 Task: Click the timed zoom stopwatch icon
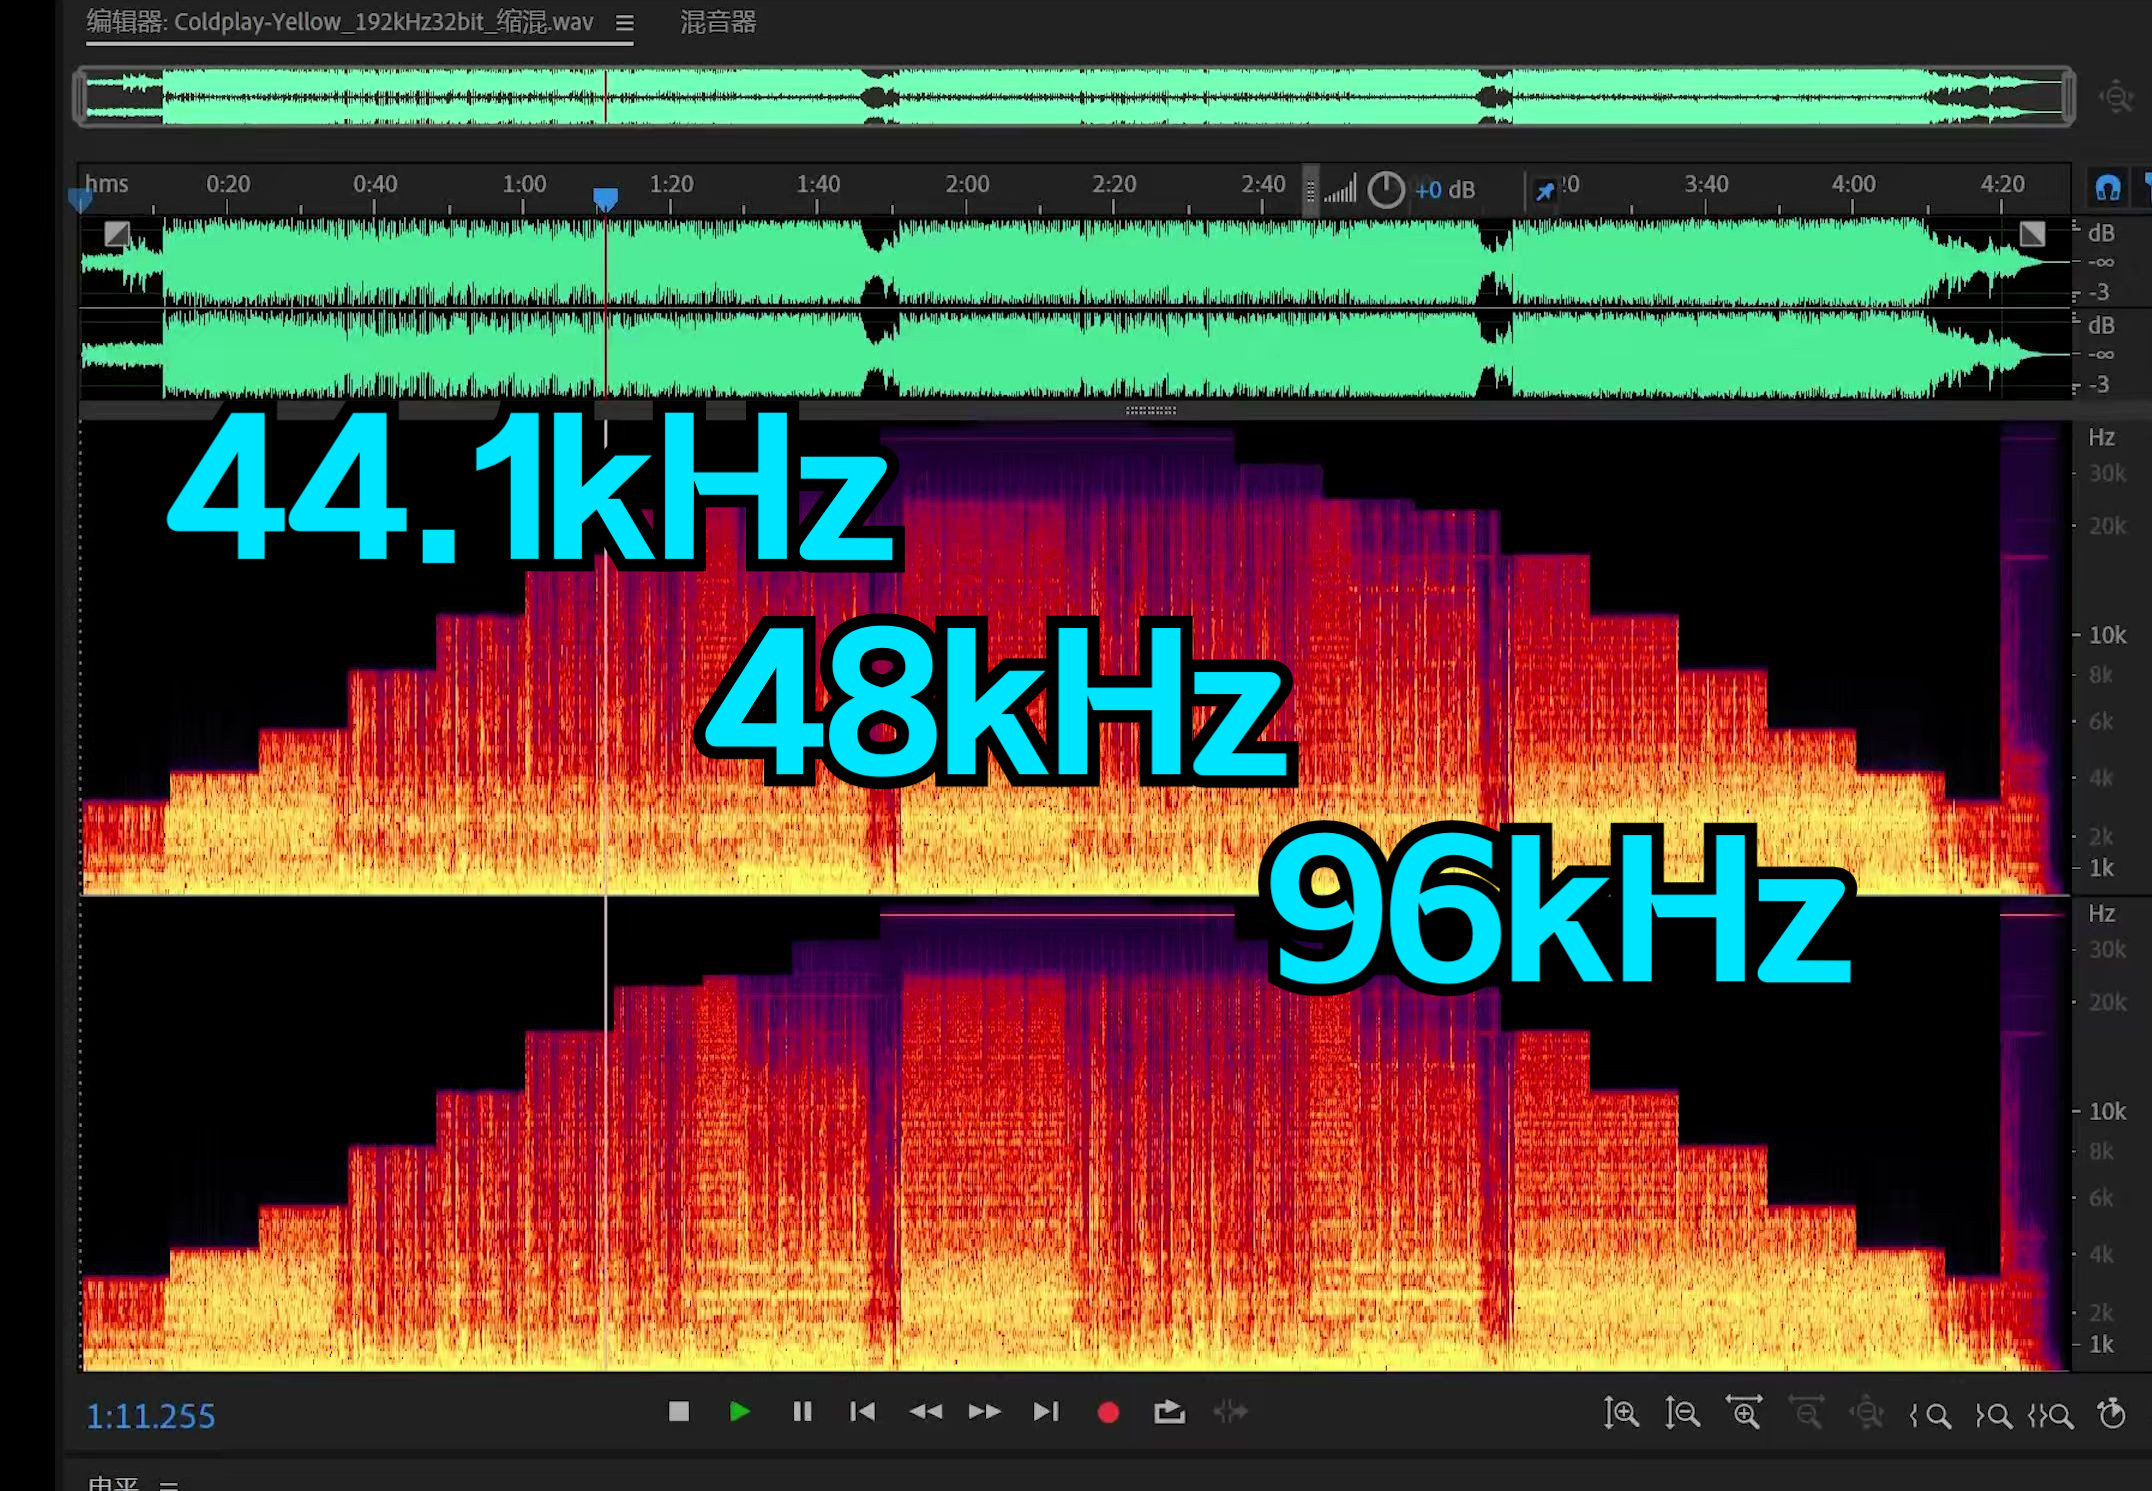(x=2112, y=1413)
